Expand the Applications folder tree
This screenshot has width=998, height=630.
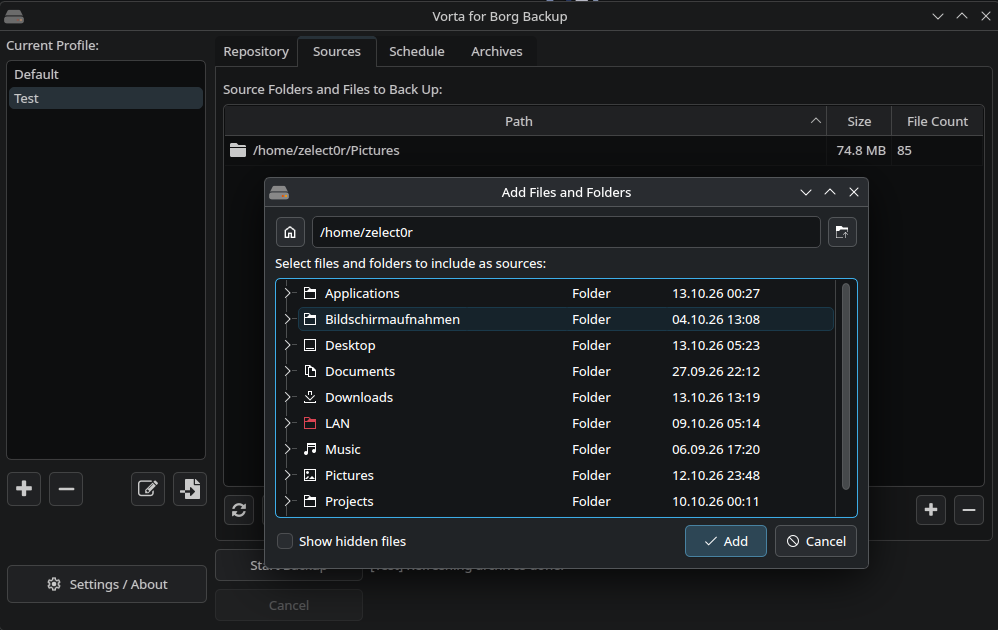point(287,293)
